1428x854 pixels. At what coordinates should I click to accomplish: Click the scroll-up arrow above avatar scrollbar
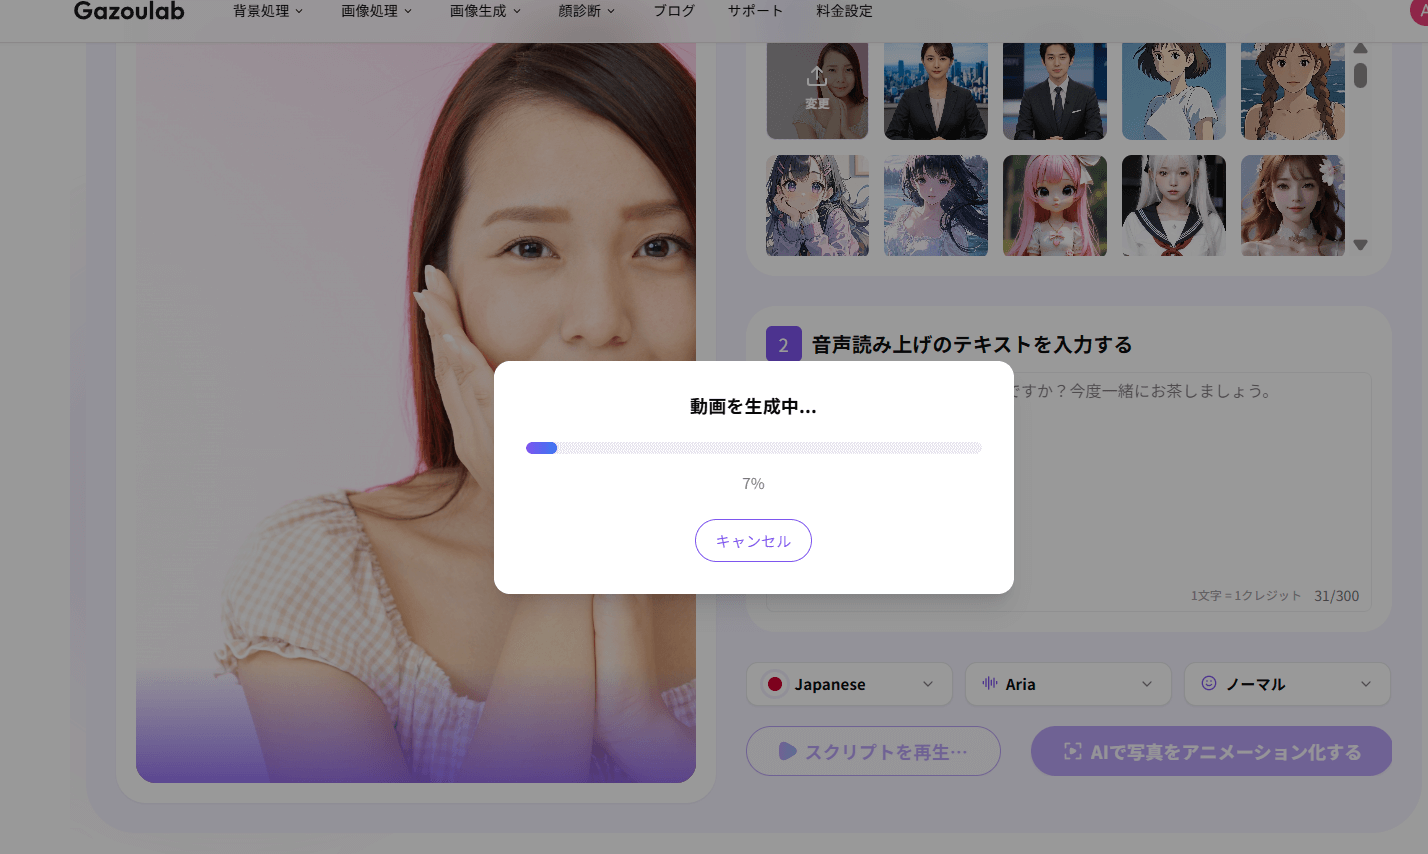(x=1361, y=48)
